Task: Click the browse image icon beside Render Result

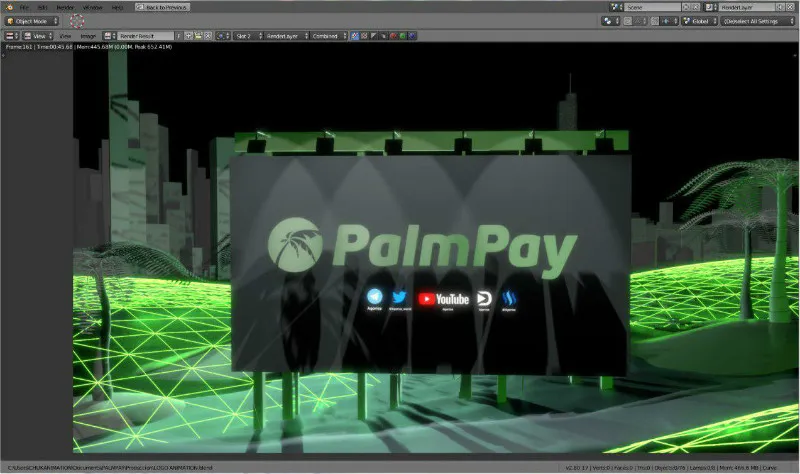Action: [x=110, y=36]
